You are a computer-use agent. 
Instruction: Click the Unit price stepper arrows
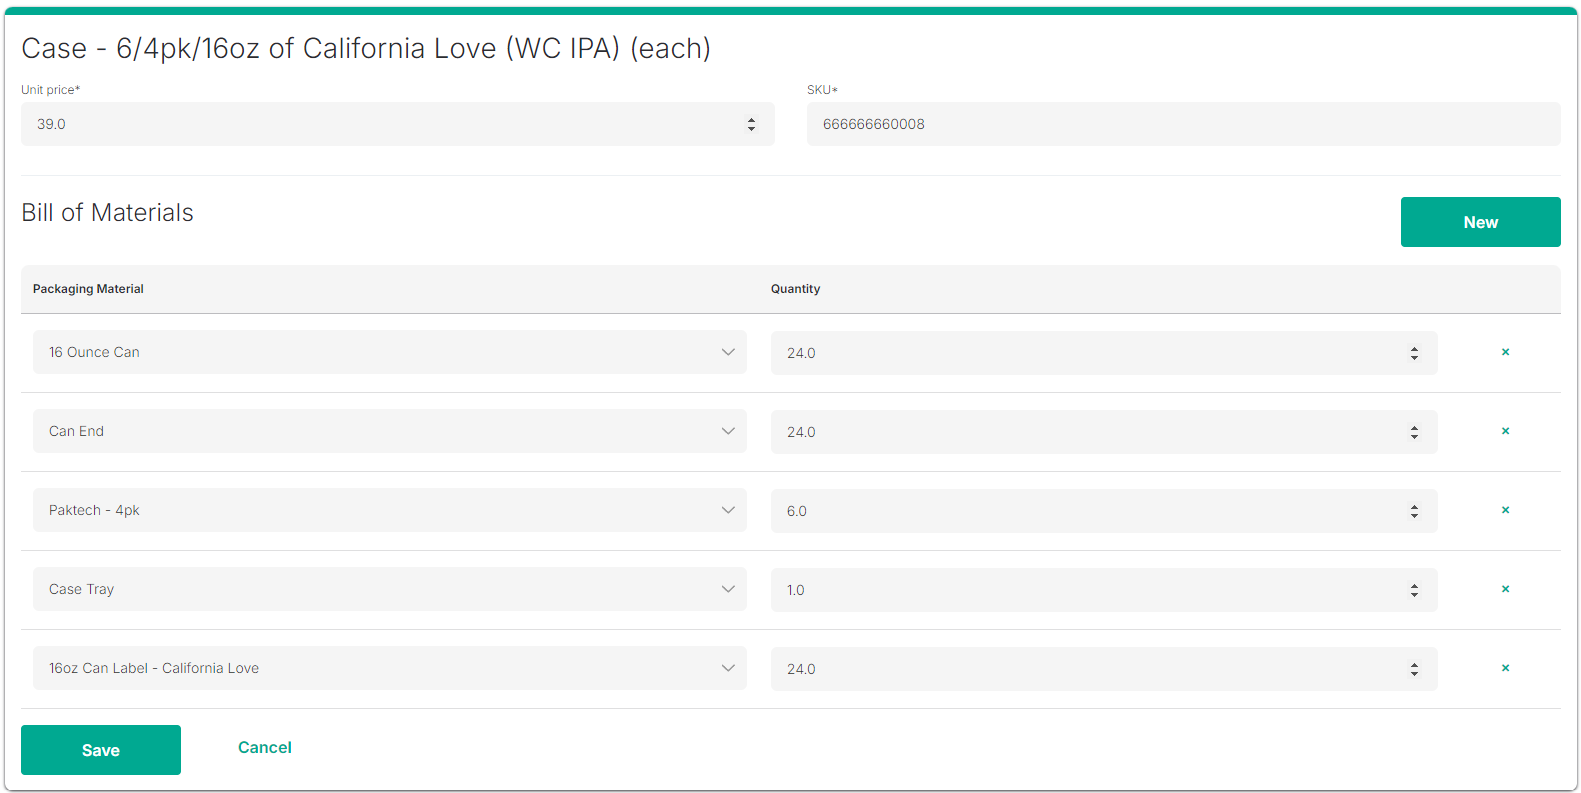click(x=751, y=124)
